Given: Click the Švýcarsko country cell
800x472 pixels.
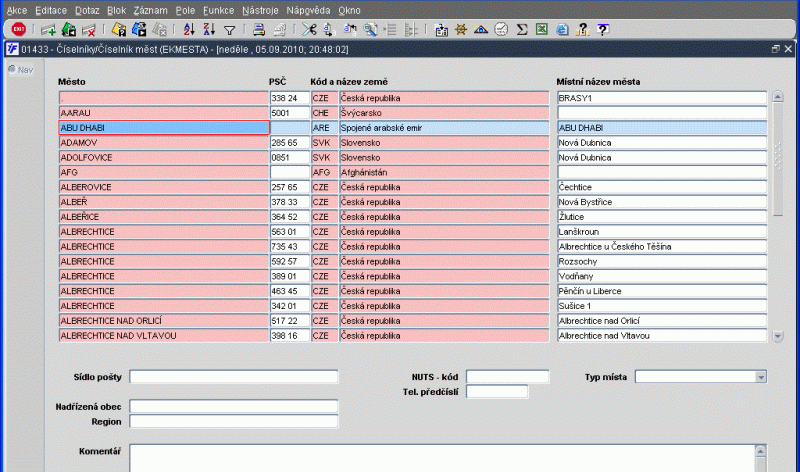Looking at the screenshot, I should click(x=444, y=113).
